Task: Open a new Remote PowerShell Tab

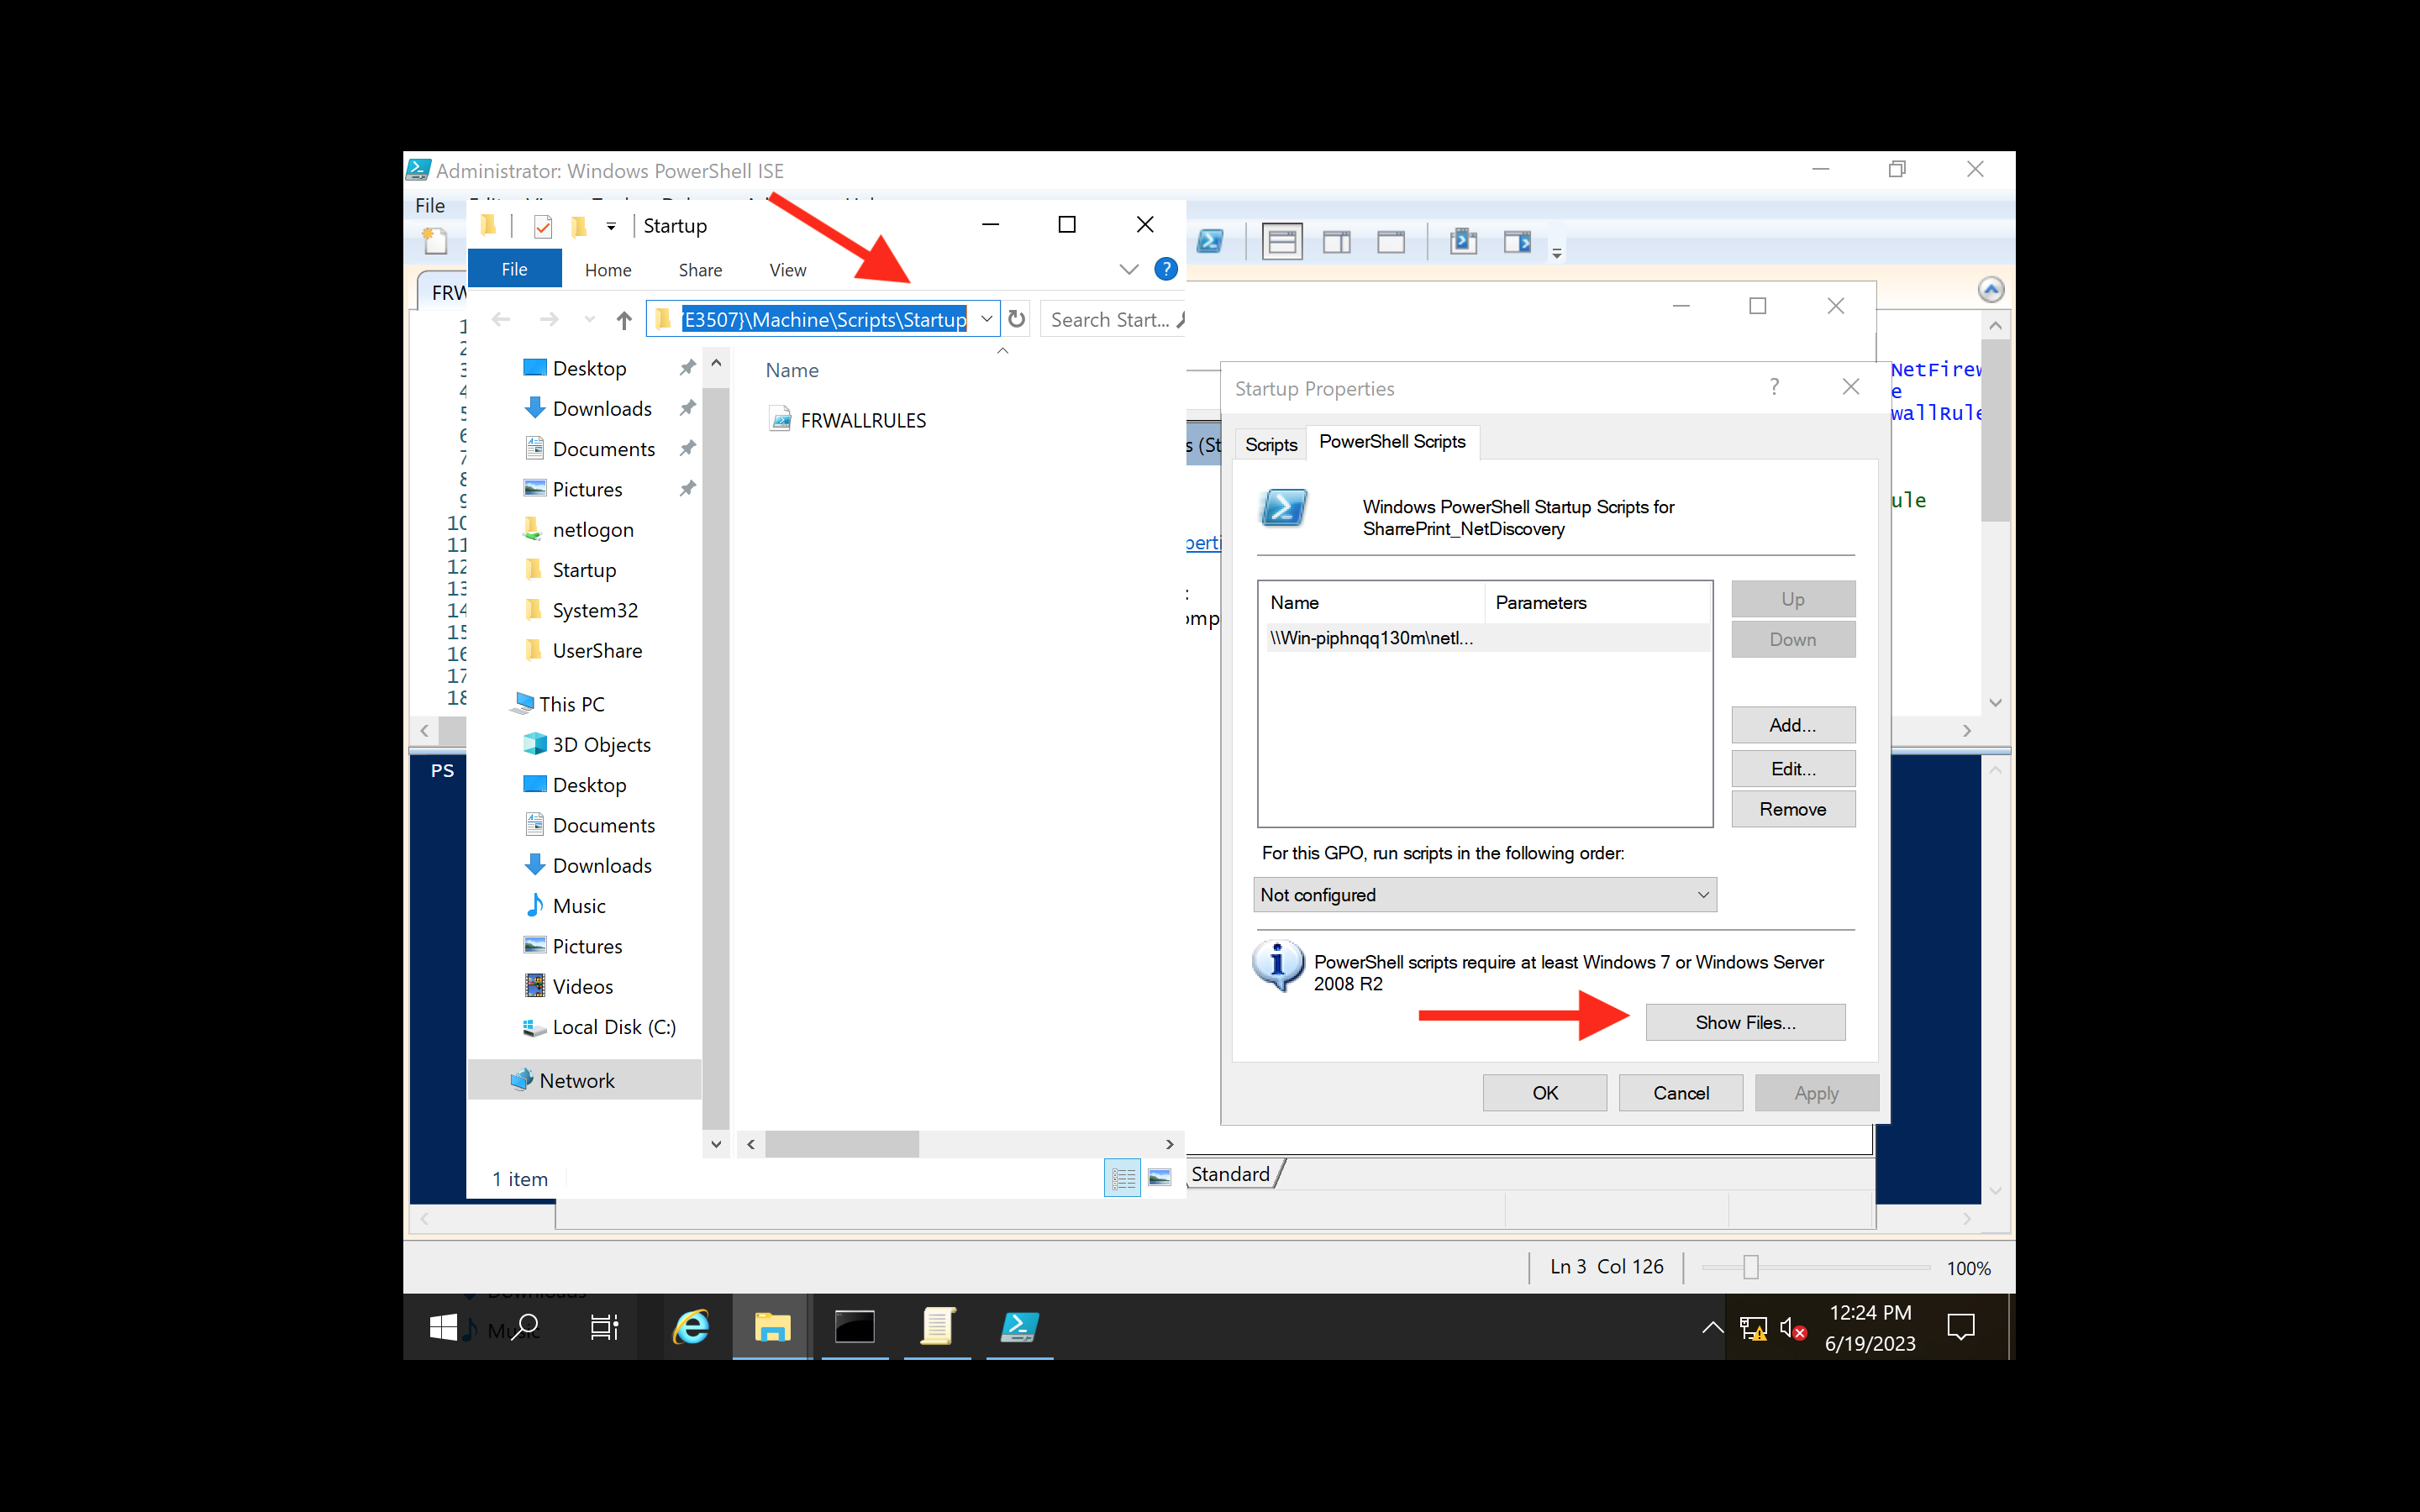Action: tap(1464, 241)
